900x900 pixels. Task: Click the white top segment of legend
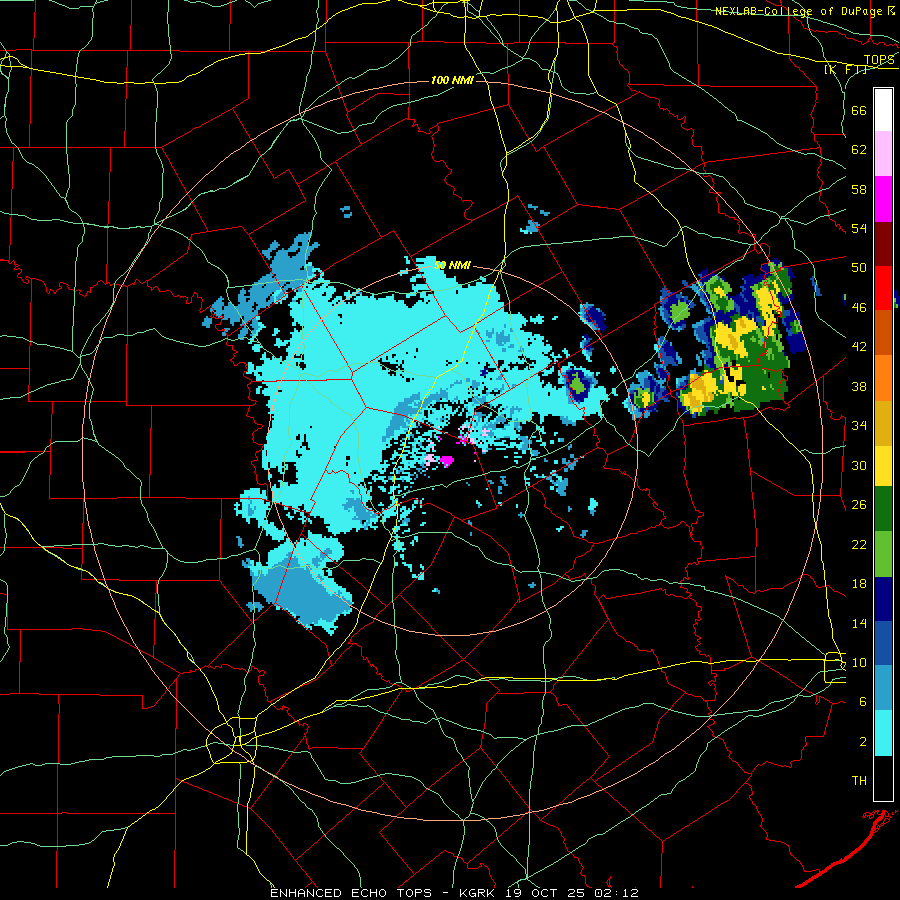pyautogui.click(x=883, y=110)
